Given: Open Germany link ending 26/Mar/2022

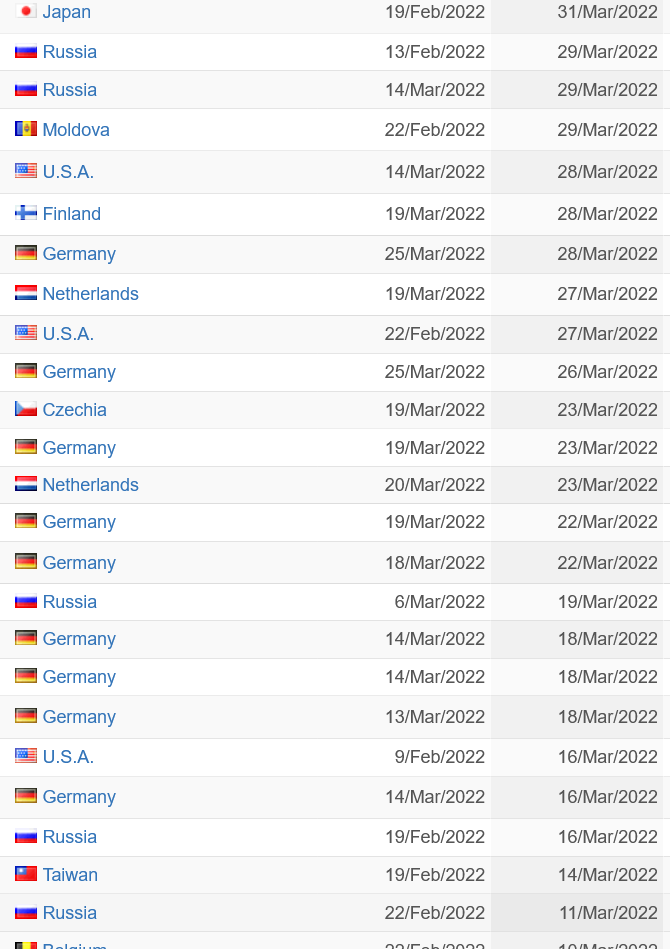Looking at the screenshot, I should 79,372.
